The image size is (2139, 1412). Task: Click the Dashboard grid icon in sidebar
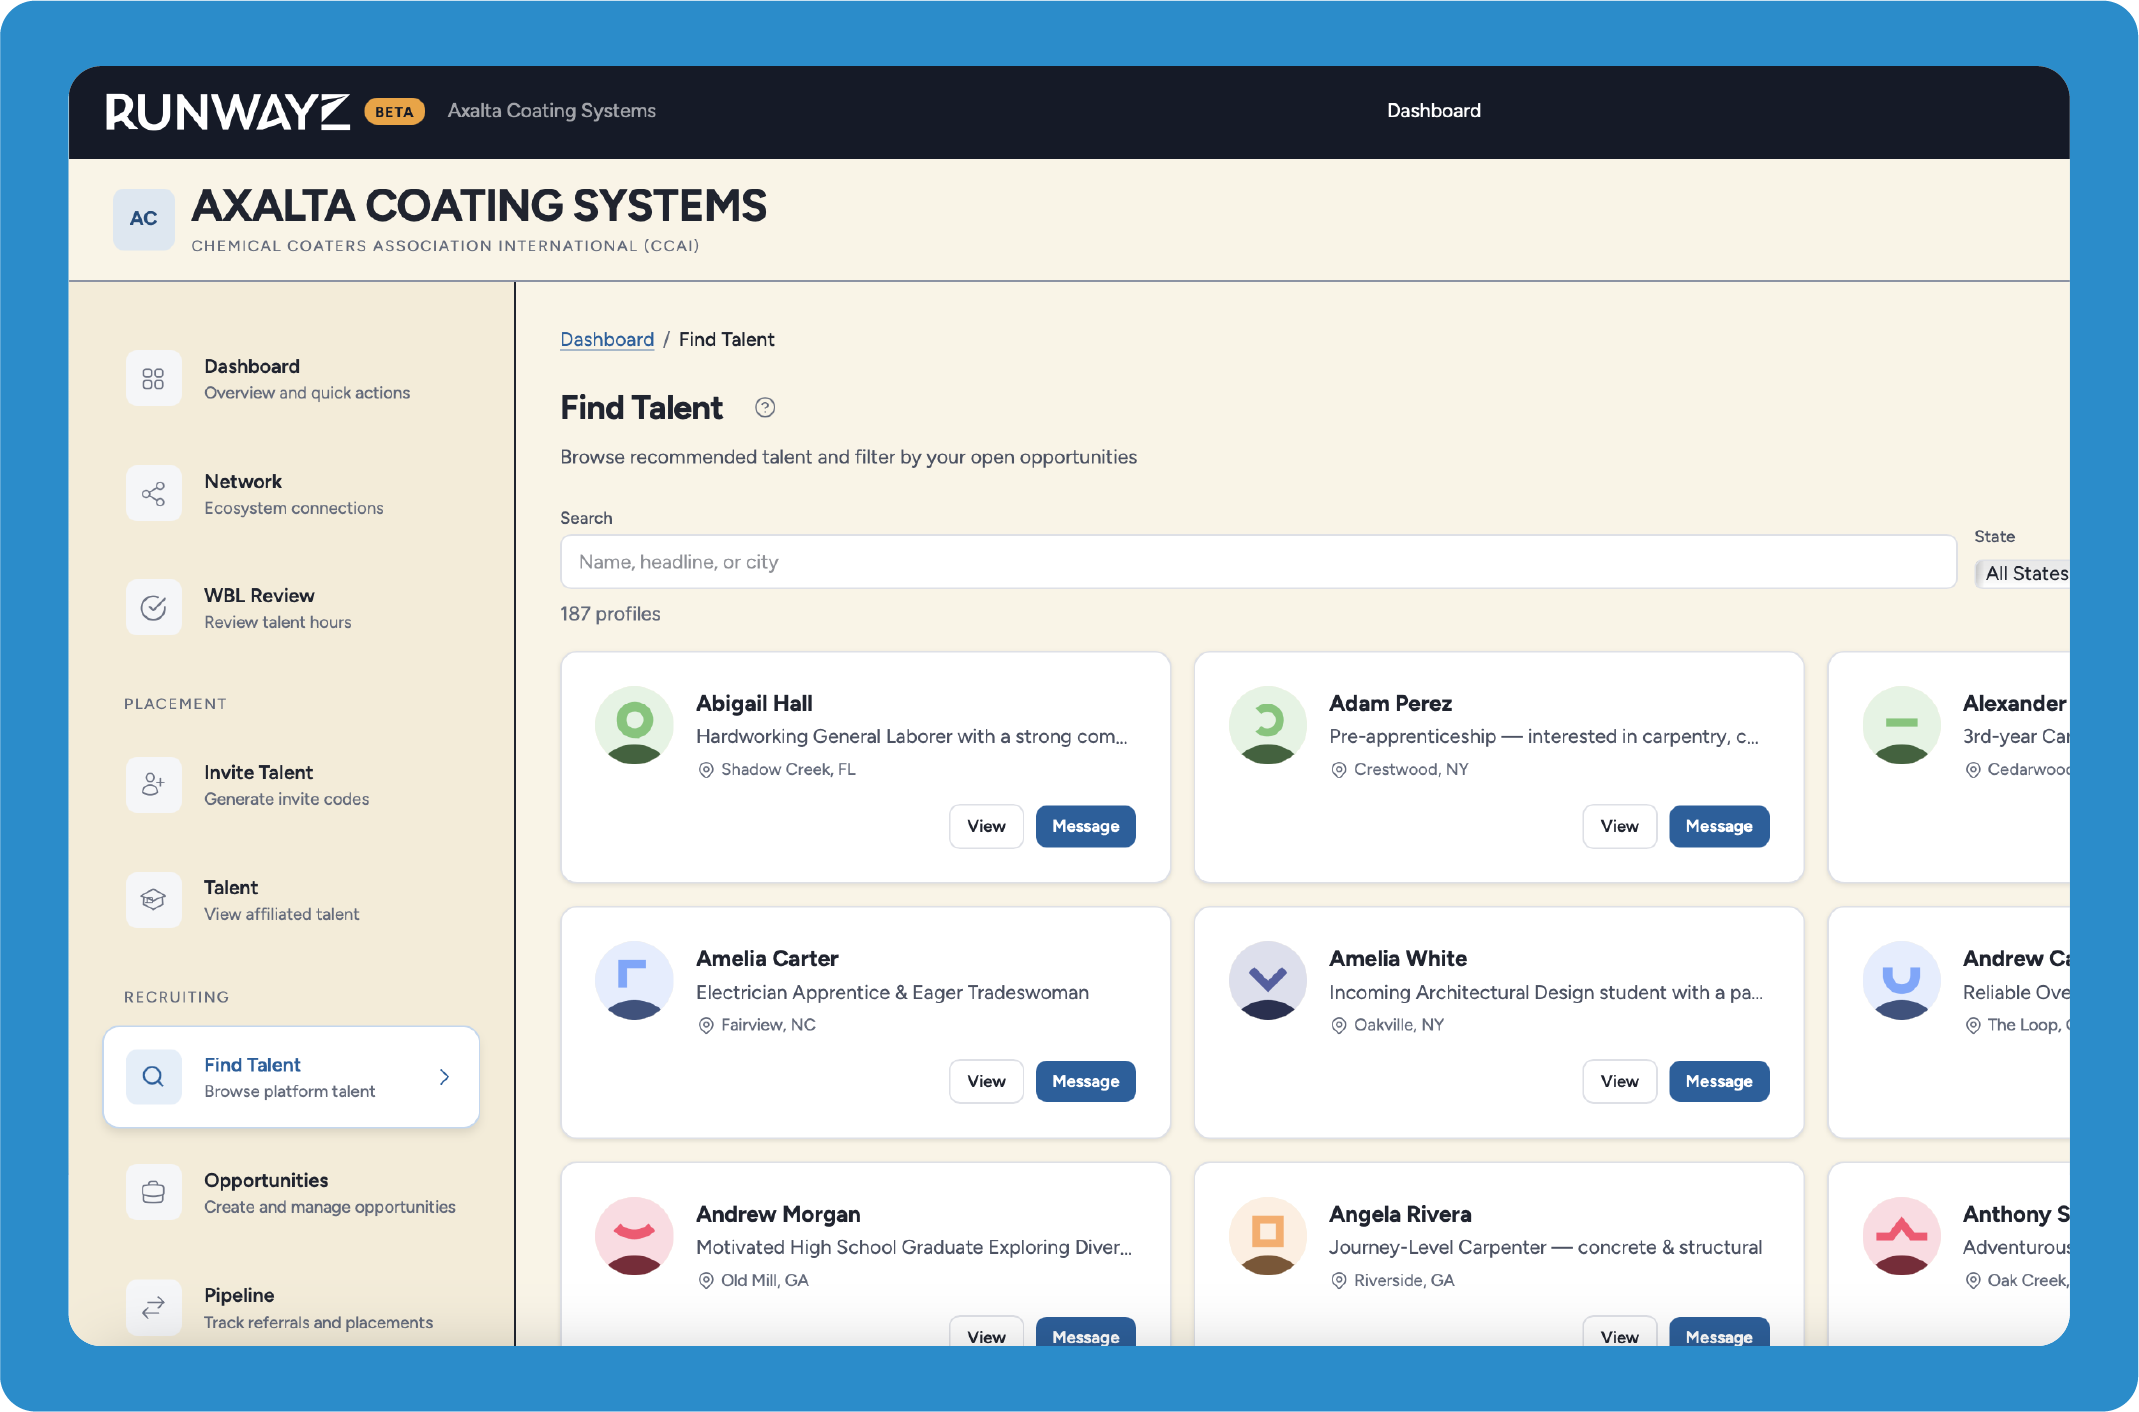pyautogui.click(x=153, y=378)
